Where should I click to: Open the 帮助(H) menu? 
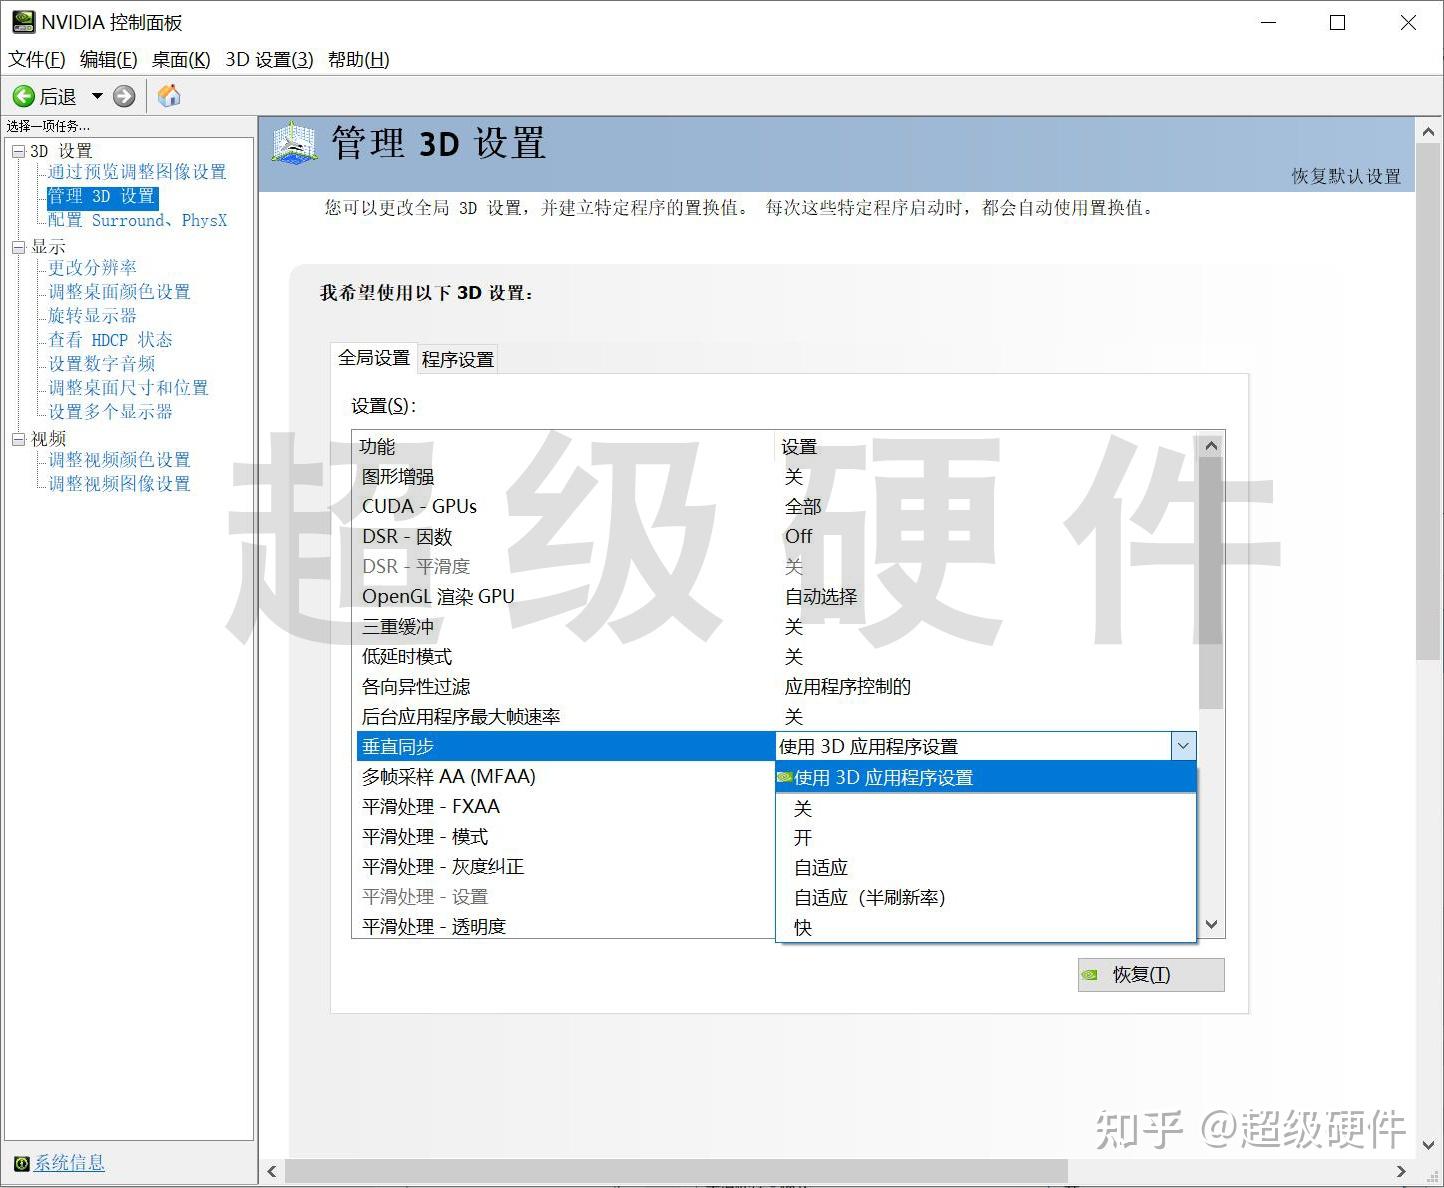(358, 60)
